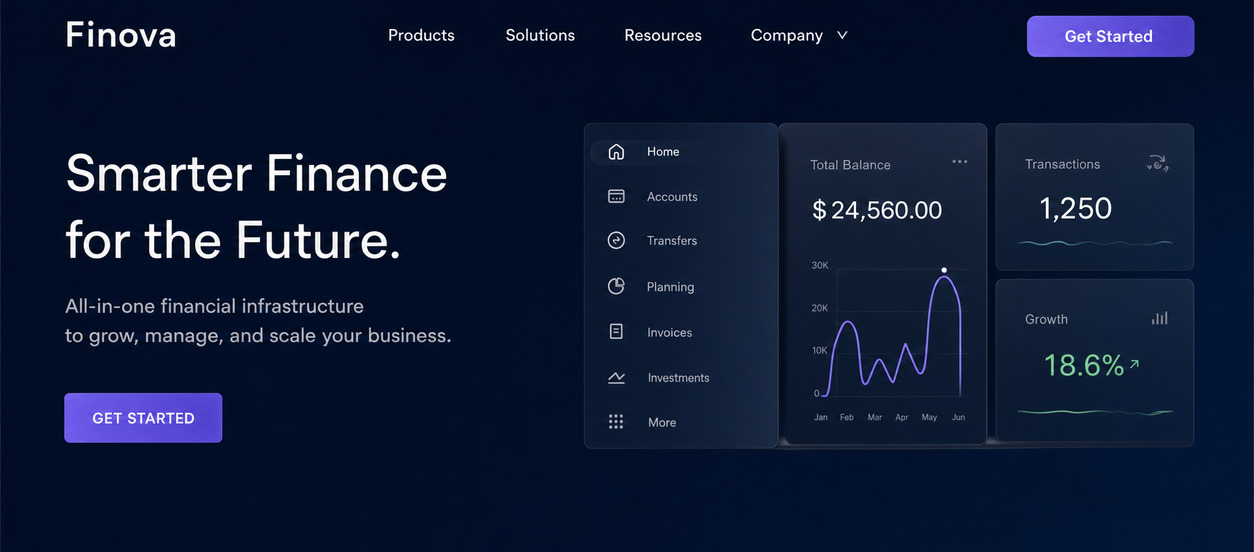Click the Apr month label

(x=902, y=417)
